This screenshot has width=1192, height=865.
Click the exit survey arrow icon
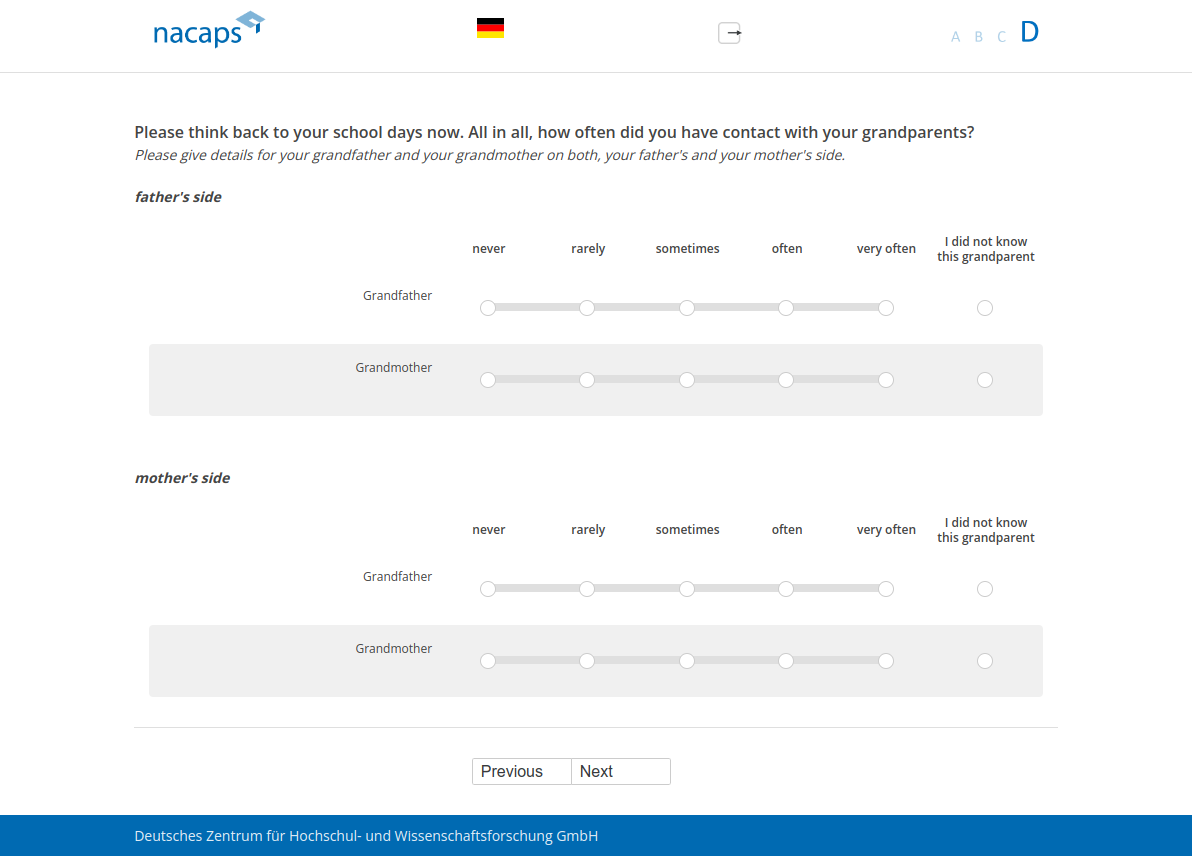[x=730, y=33]
